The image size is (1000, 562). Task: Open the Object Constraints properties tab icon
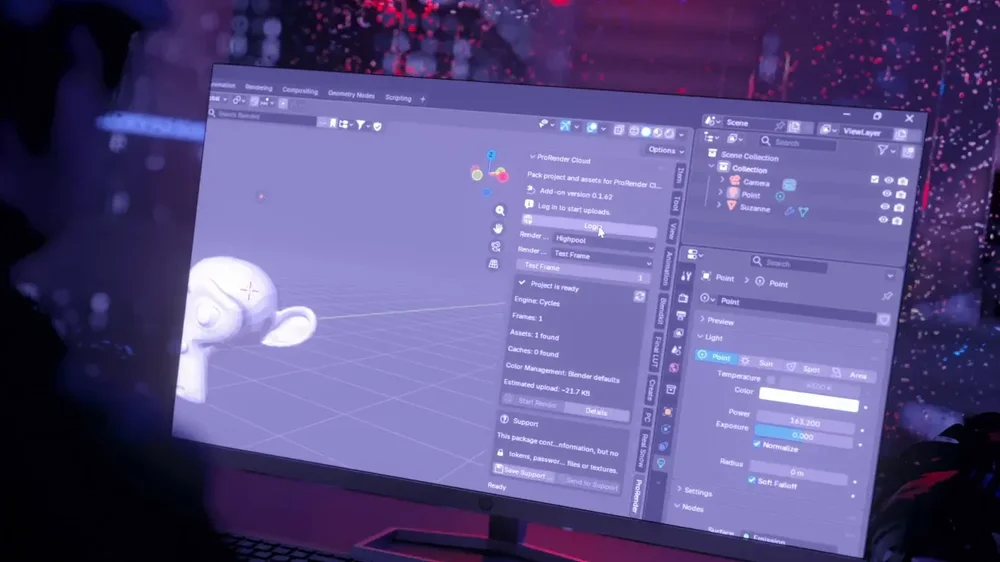click(663, 446)
